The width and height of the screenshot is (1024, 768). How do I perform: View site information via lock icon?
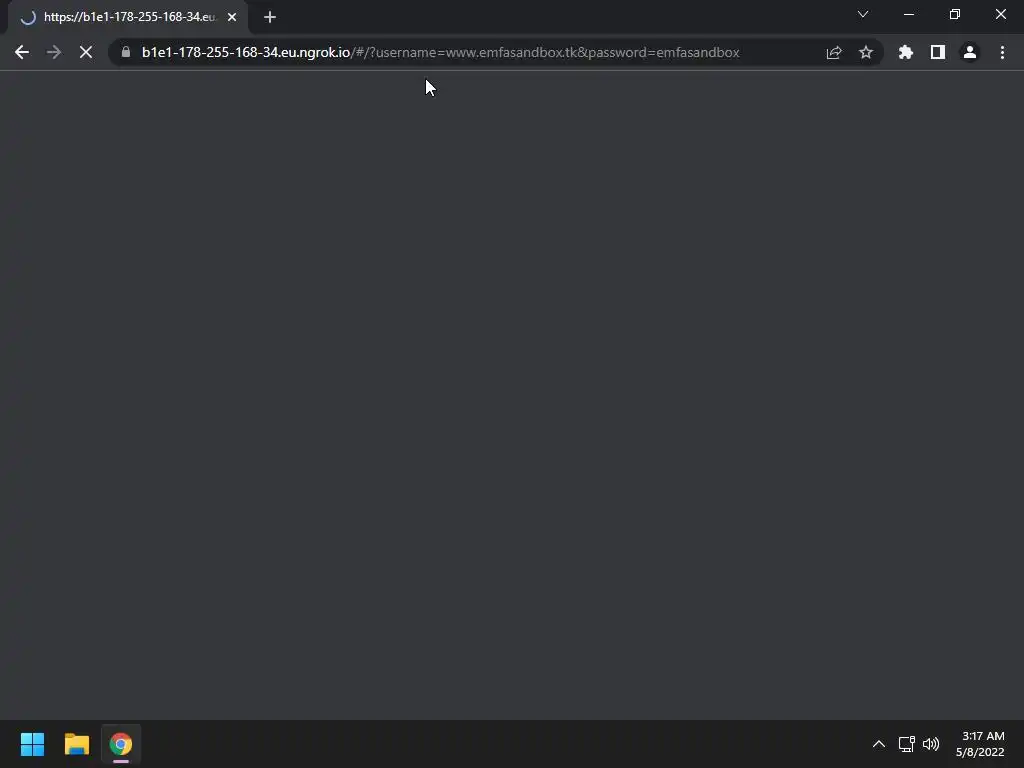[x=126, y=52]
